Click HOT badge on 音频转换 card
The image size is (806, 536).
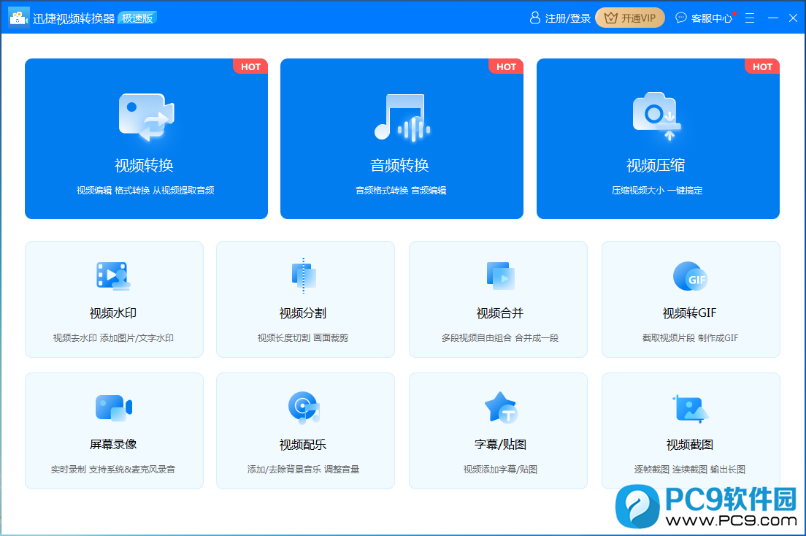[x=506, y=67]
